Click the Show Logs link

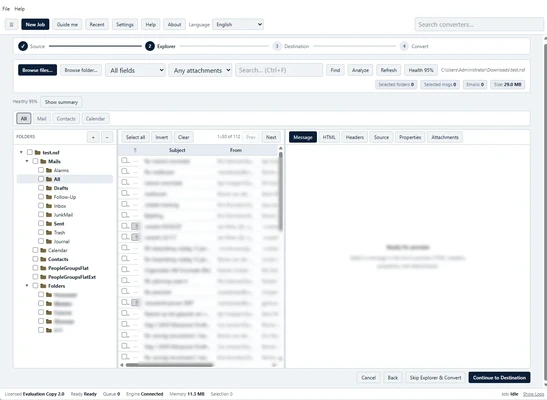[x=533, y=394]
